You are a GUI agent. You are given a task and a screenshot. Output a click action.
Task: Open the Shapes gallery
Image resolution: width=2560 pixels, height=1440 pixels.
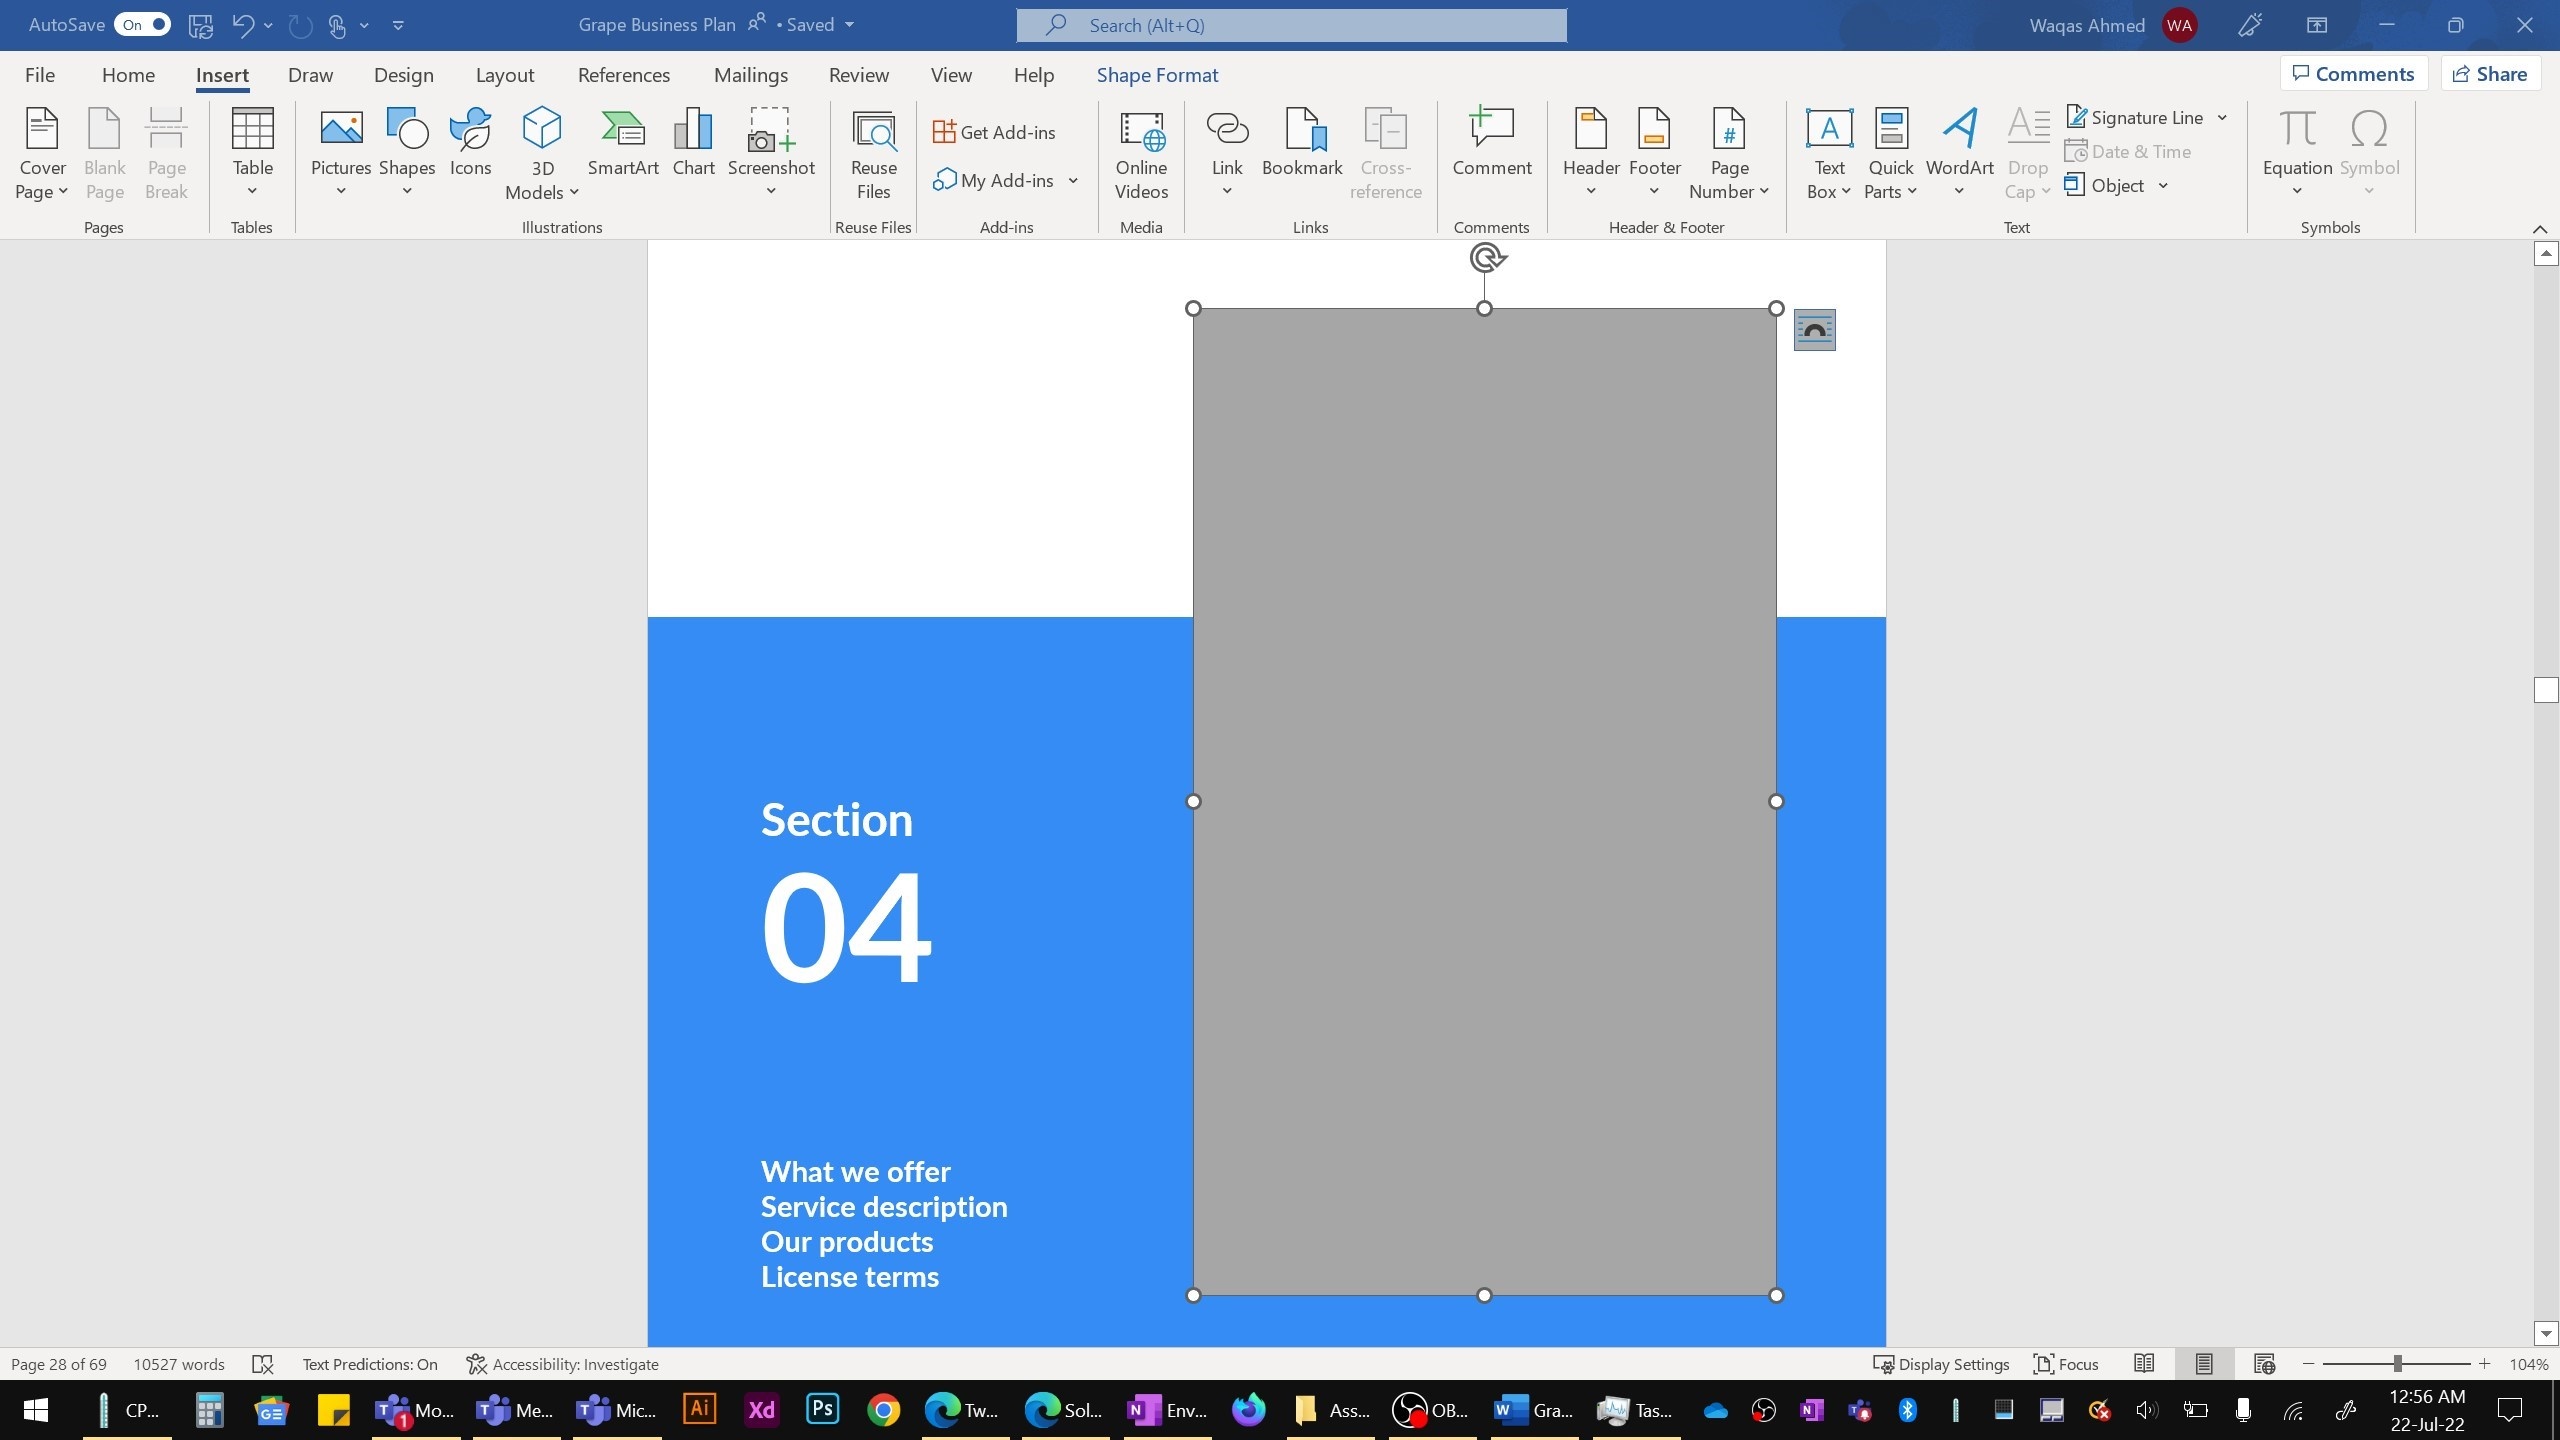point(407,154)
